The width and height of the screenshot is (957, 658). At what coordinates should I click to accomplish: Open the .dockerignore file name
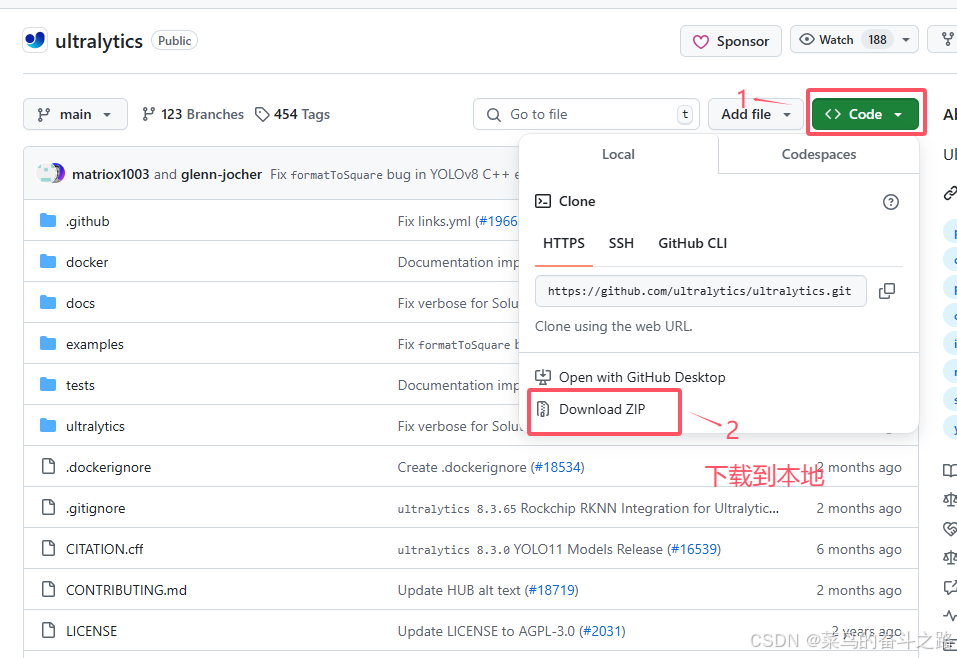tap(109, 467)
